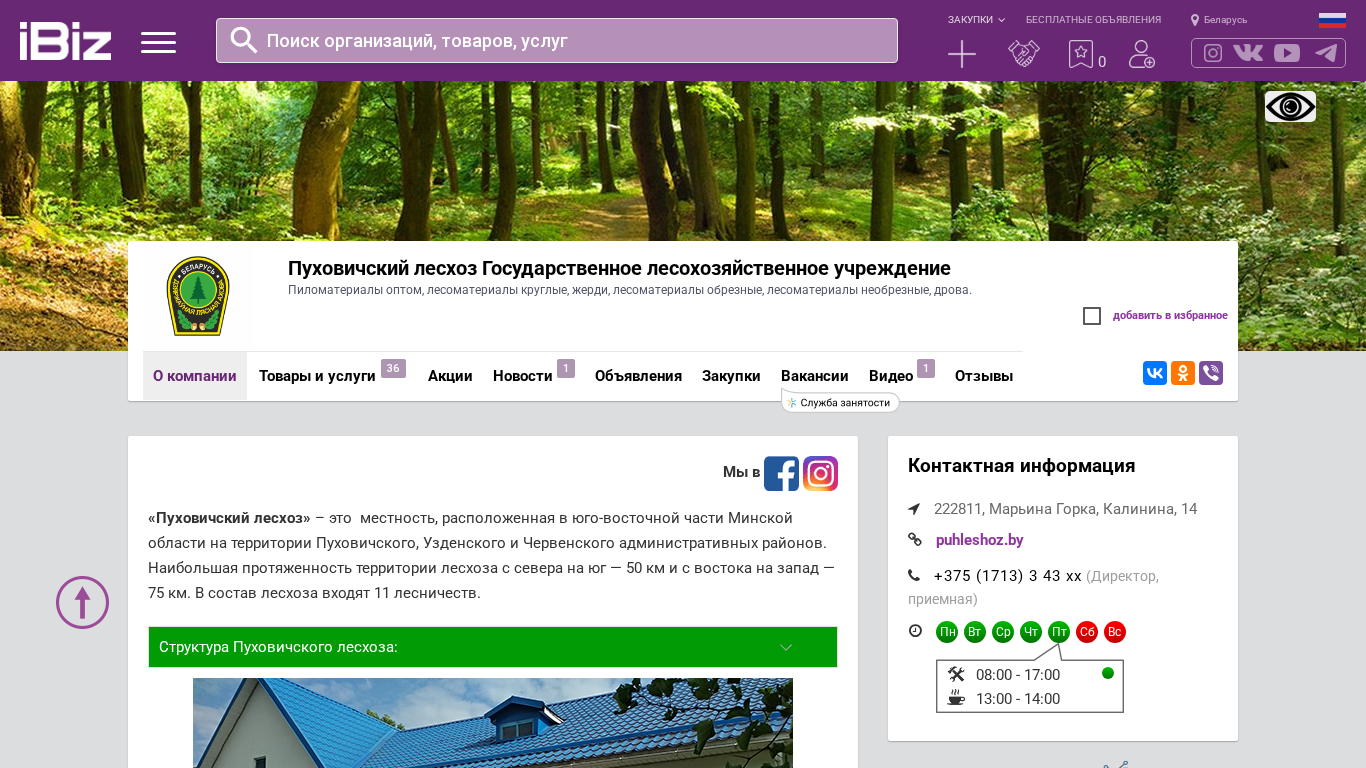Open iBiz Instagram from the header

(x=1213, y=53)
